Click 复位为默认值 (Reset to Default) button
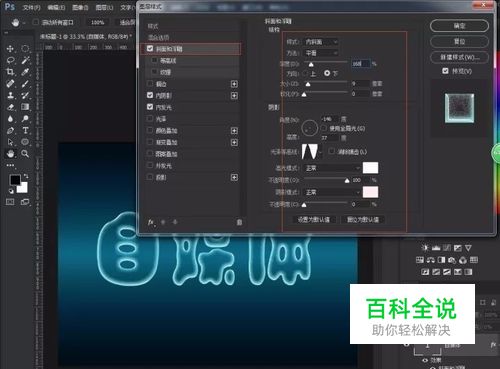The width and height of the screenshot is (500, 369). point(363,219)
